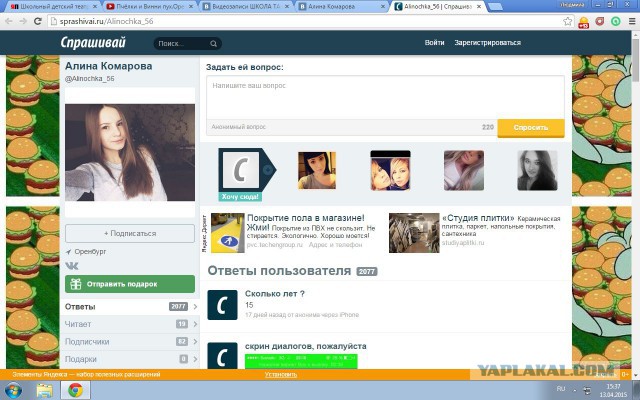Click avatar next to 'Сколько лет ?'
The image size is (640, 400).
tap(222, 305)
